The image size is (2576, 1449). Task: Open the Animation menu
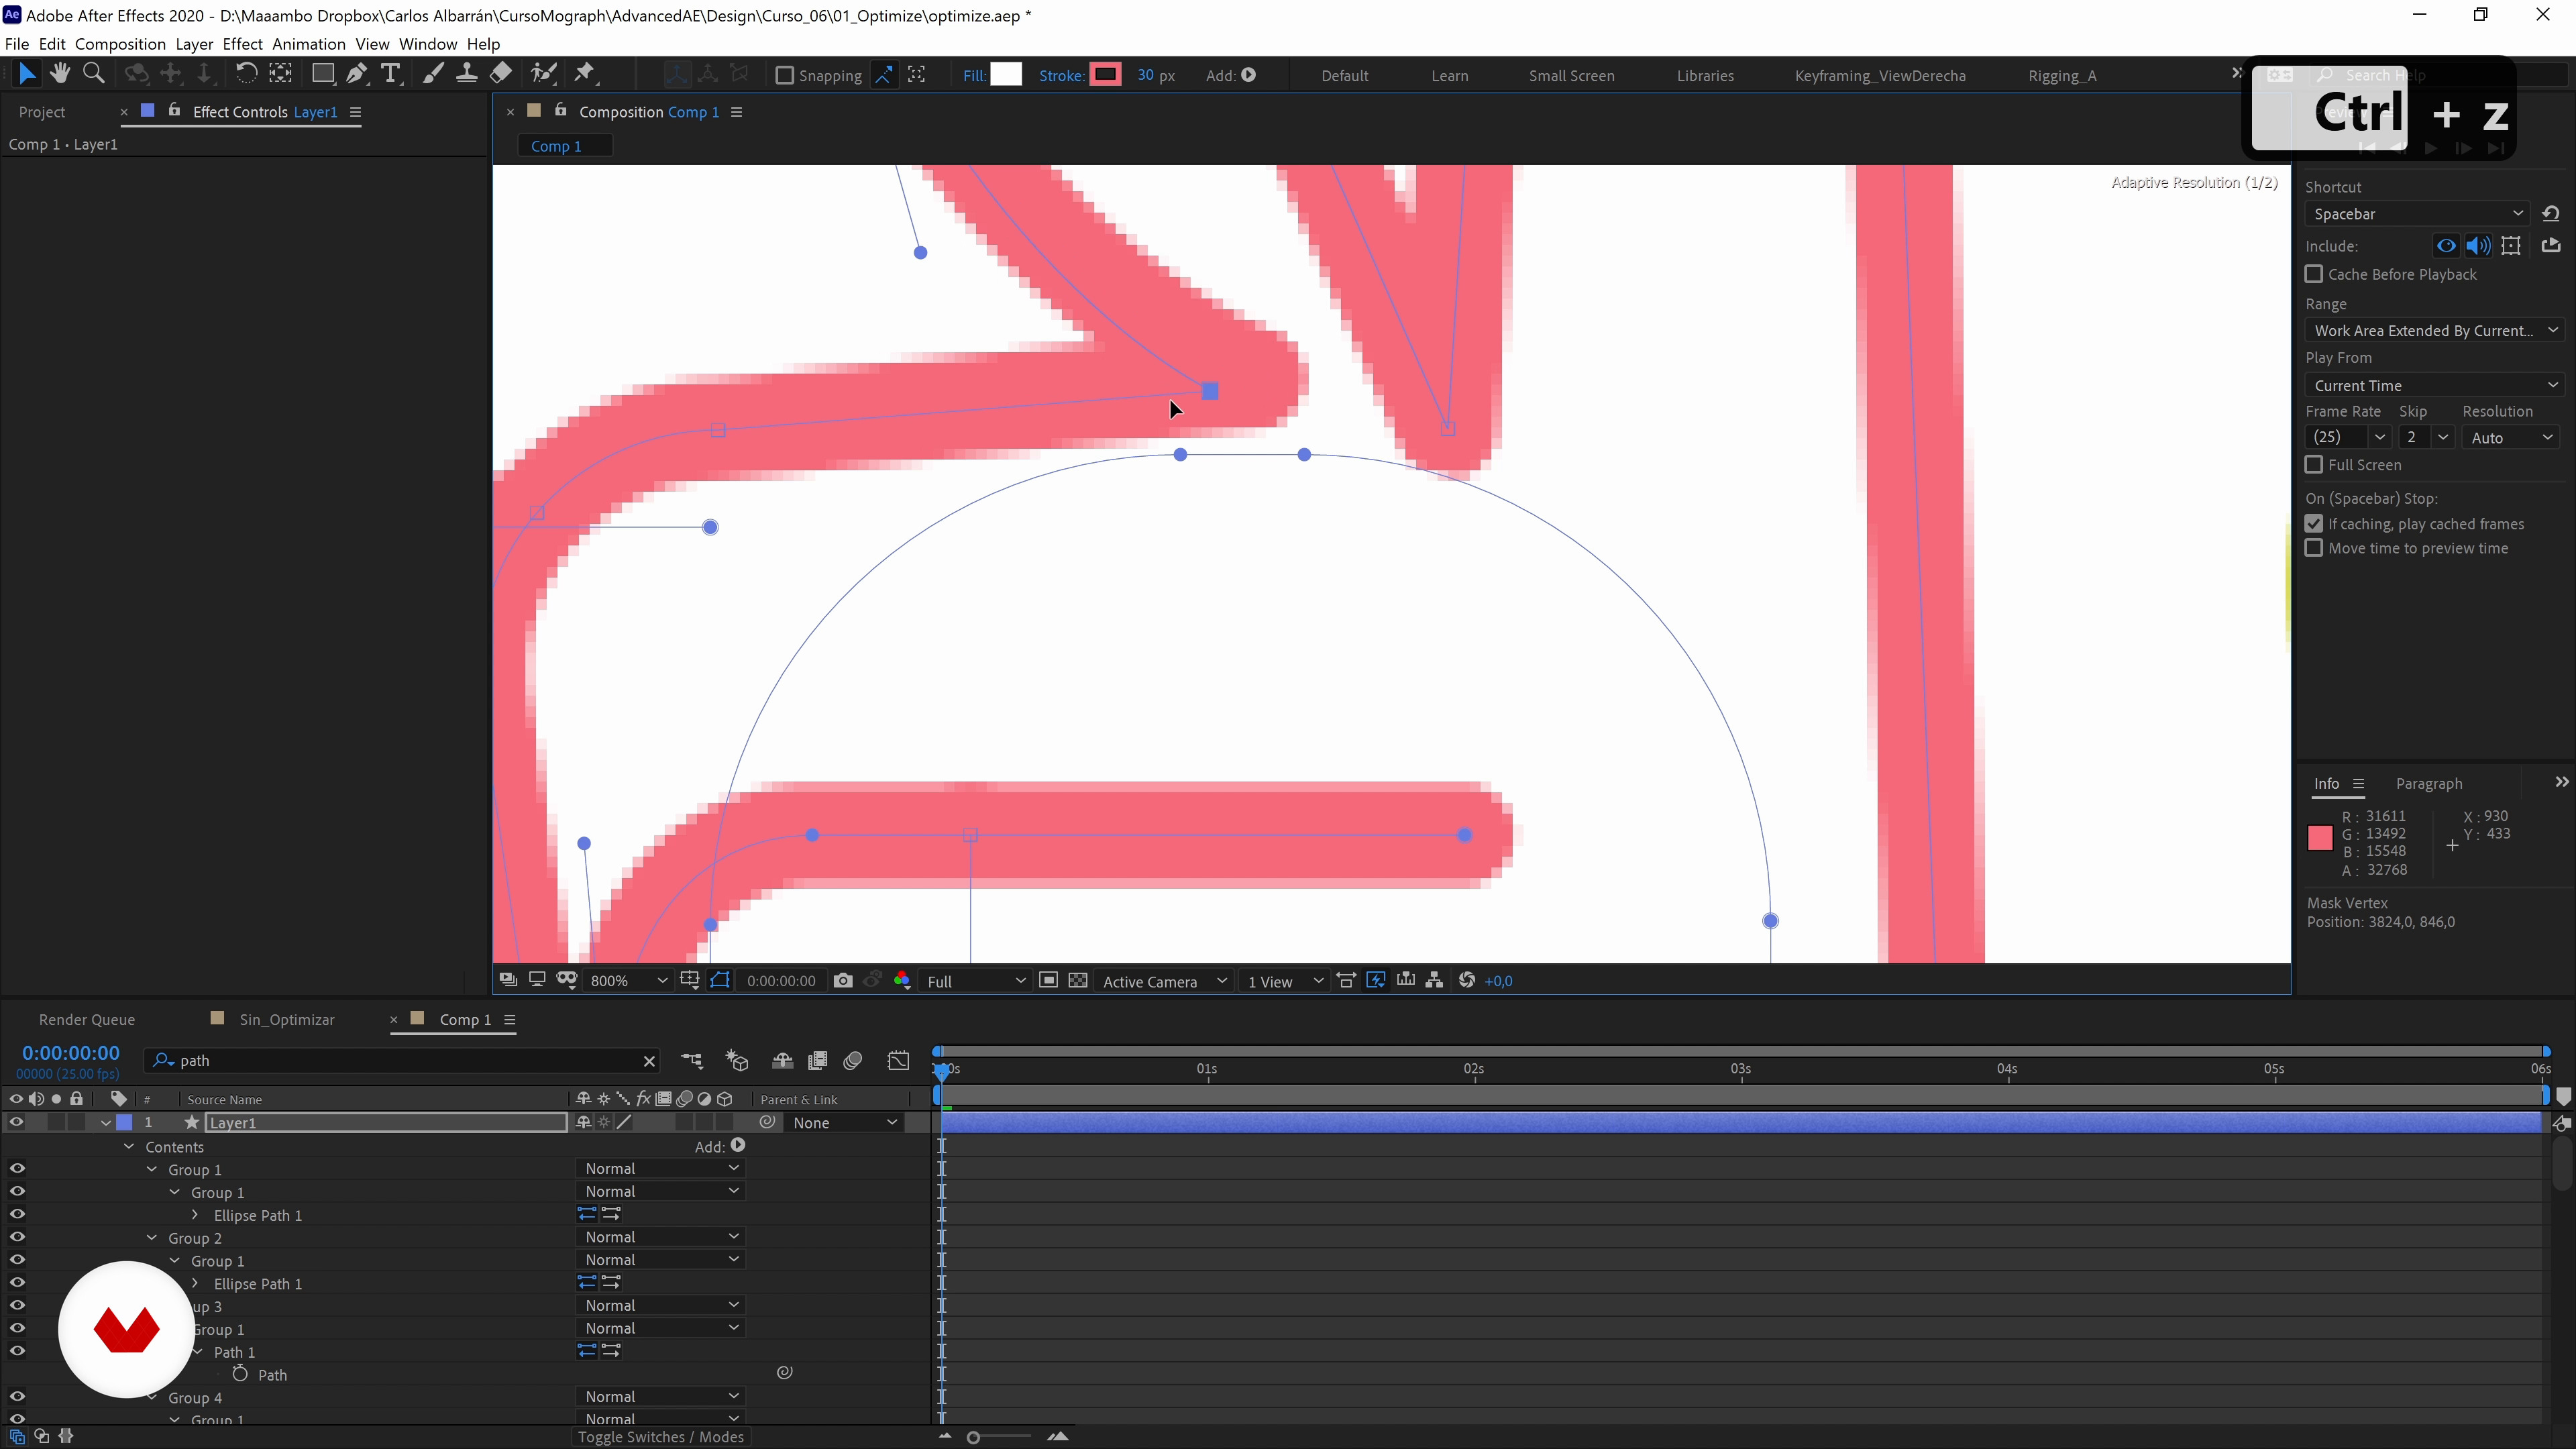(x=308, y=44)
